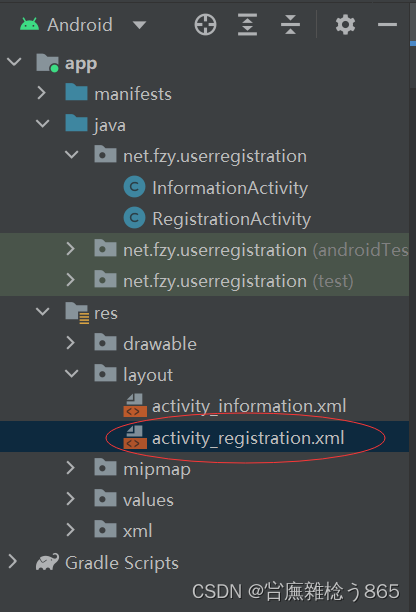Expand the xml resource folder
The image size is (416, 612).
(71, 530)
